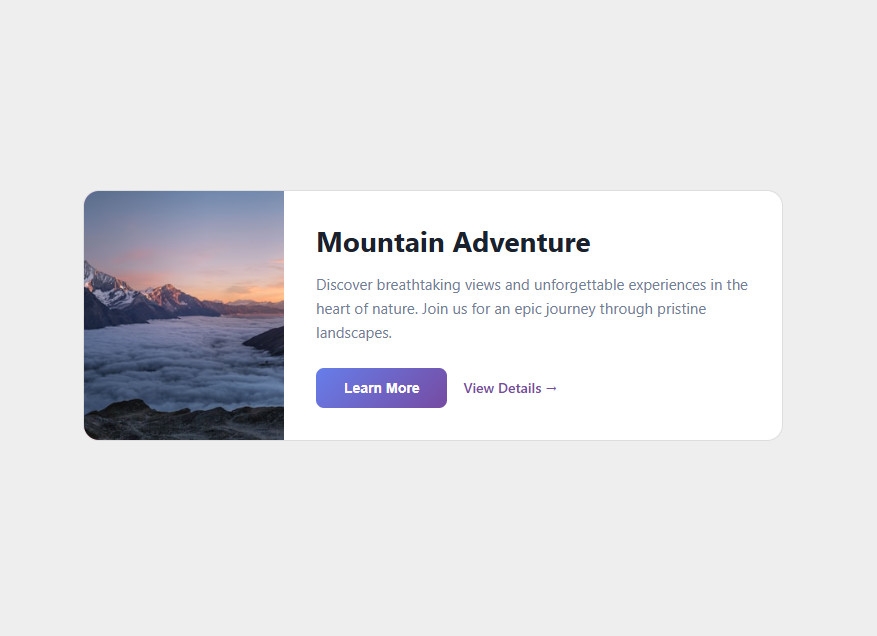
Task: Click the arrow in View Details
Action: (x=550, y=388)
